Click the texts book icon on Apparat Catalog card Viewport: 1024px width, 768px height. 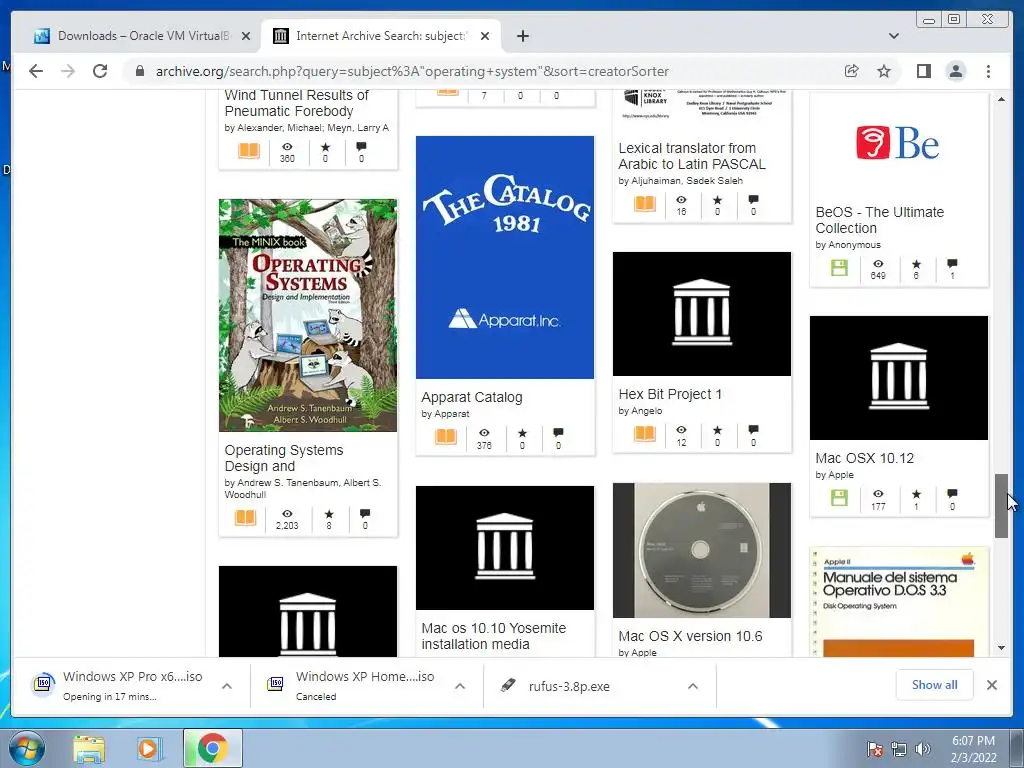point(446,436)
